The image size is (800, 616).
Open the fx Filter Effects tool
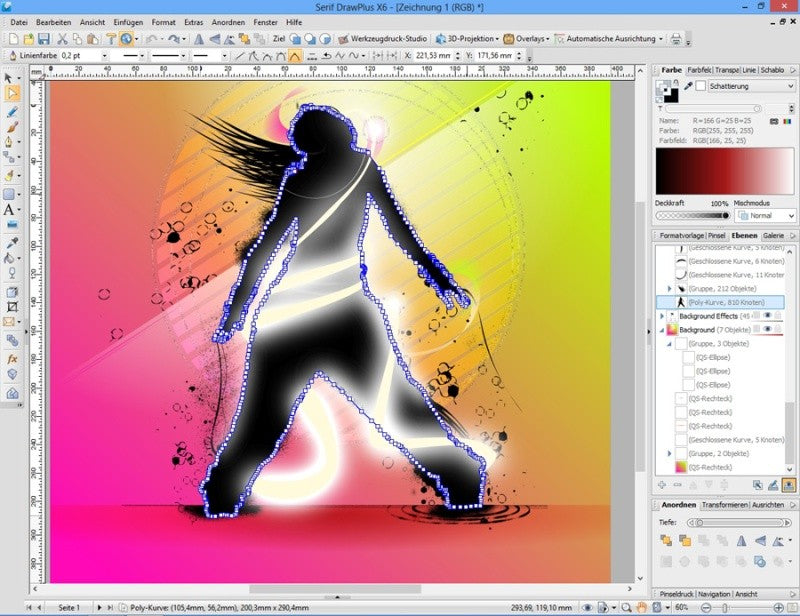point(12,359)
